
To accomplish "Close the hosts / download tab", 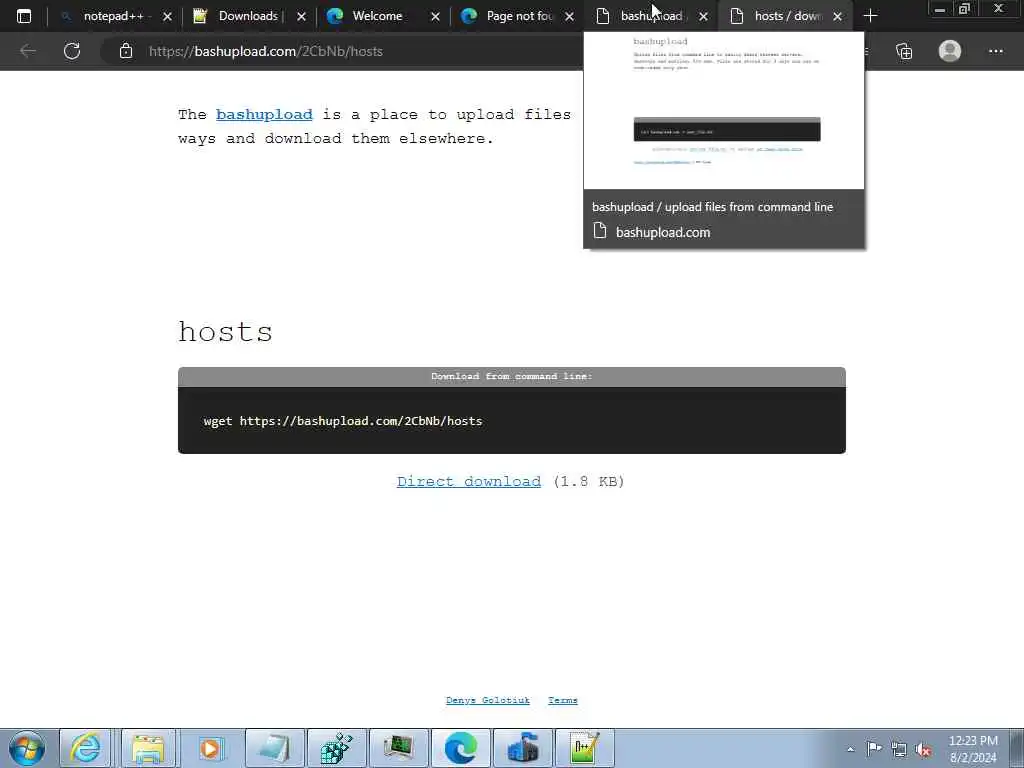I will pyautogui.click(x=837, y=16).
